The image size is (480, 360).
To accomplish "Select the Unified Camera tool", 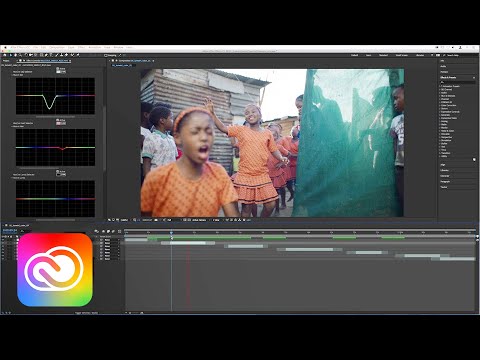I will [x=30, y=55].
